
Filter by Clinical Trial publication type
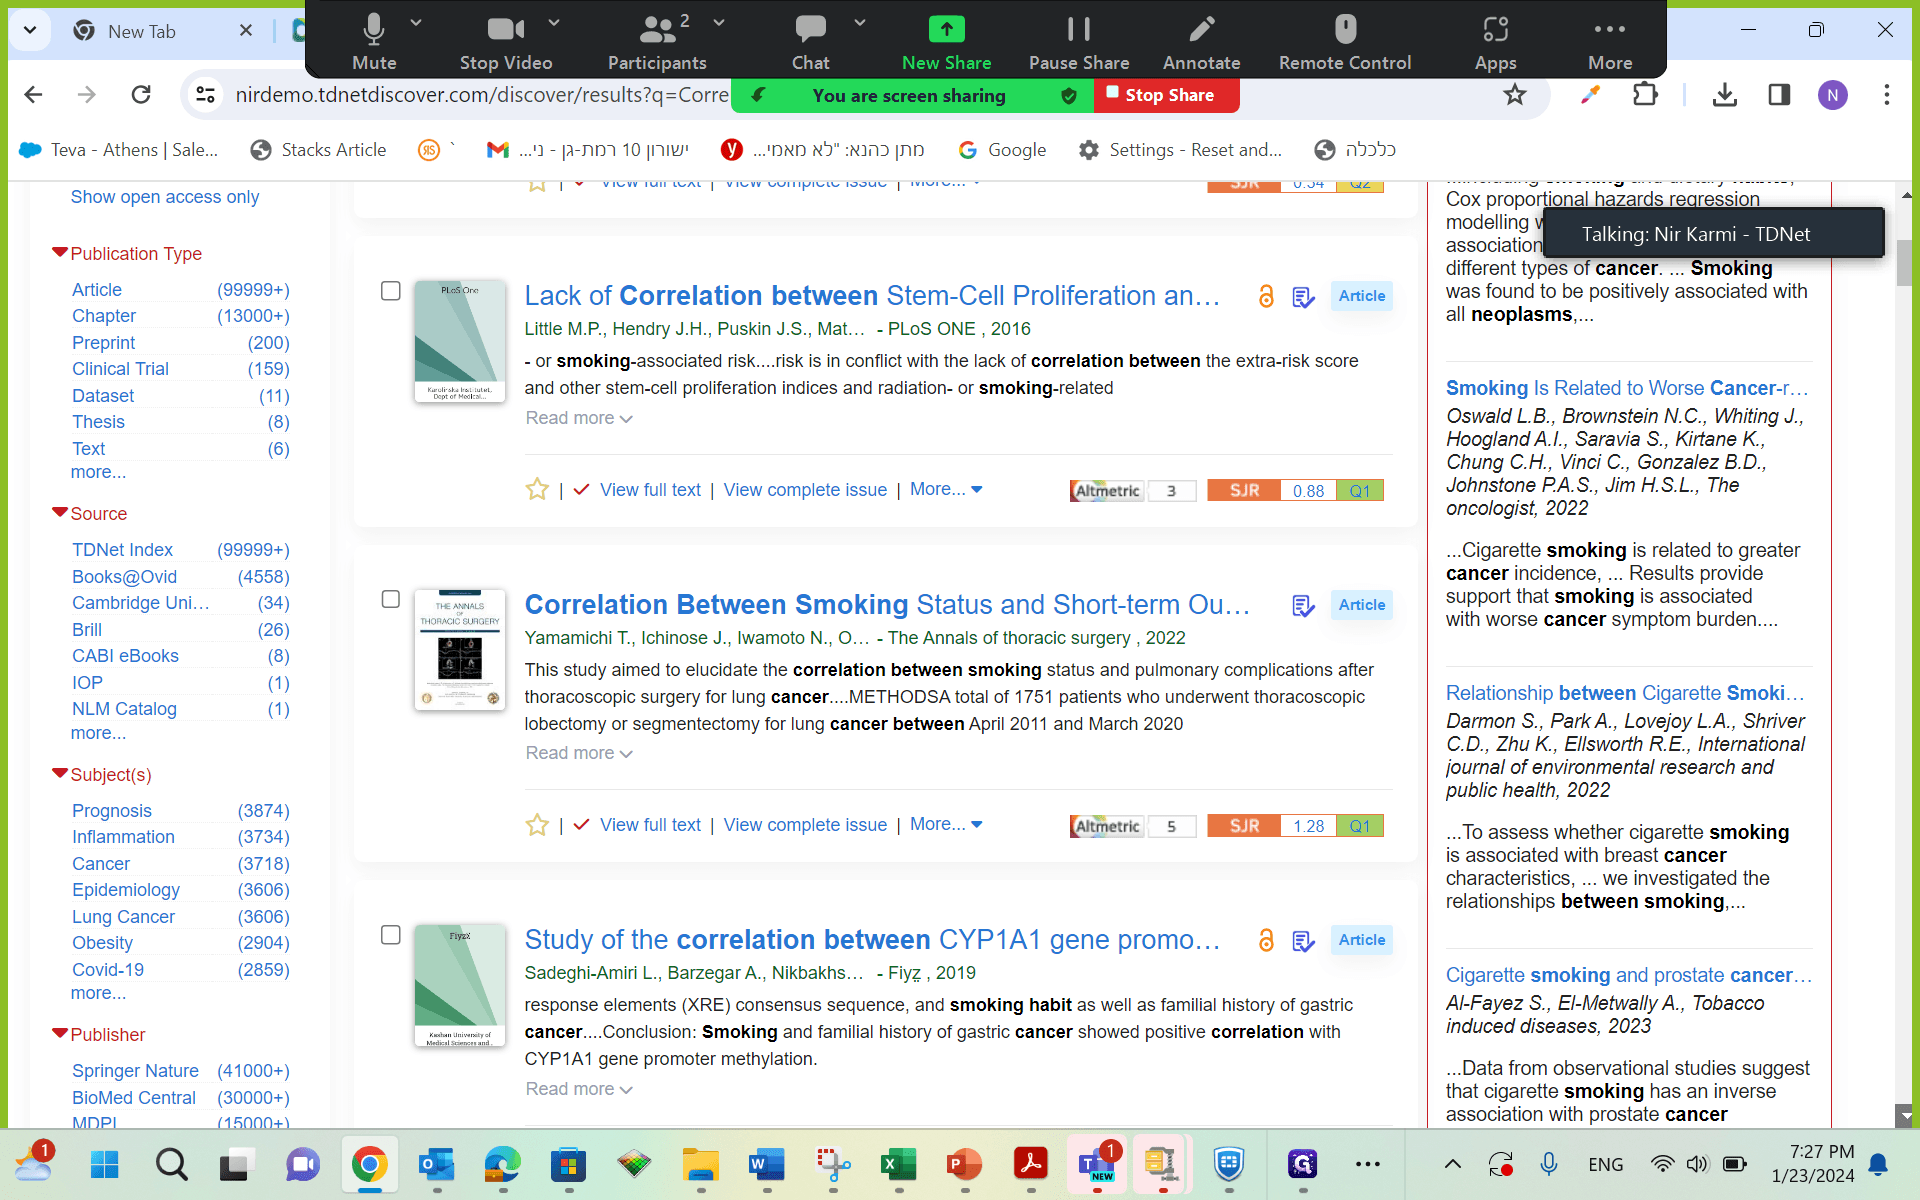(120, 369)
